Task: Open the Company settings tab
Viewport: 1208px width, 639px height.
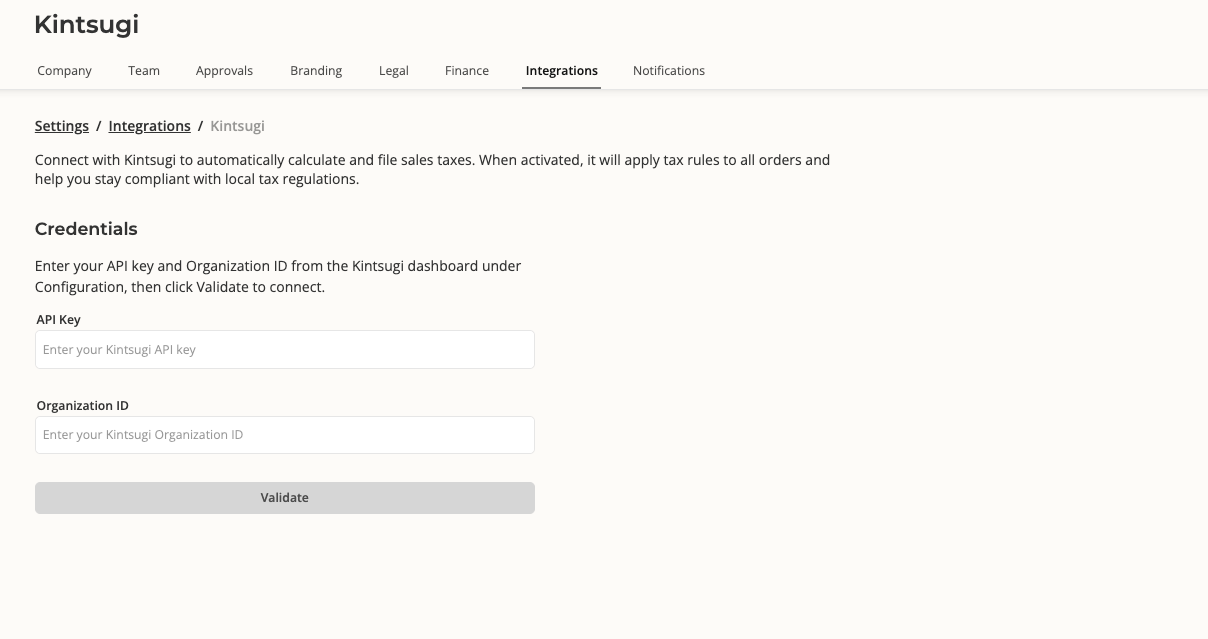Action: click(x=64, y=71)
